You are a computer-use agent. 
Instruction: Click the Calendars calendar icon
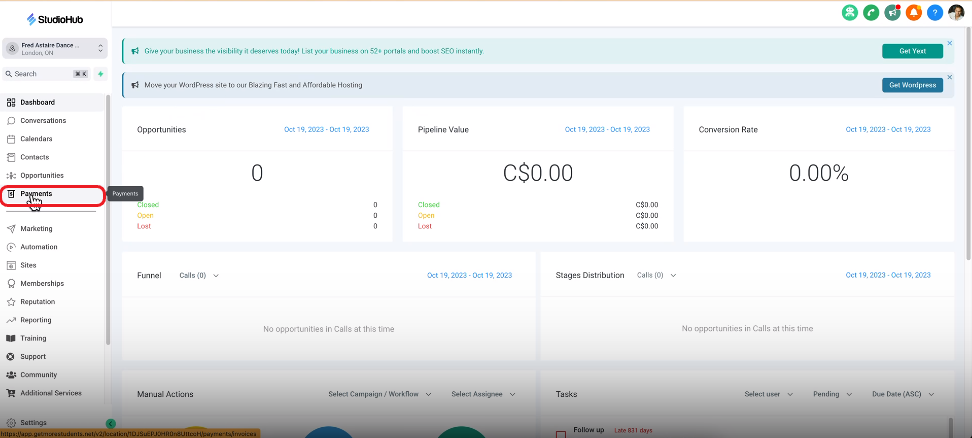click(11, 139)
